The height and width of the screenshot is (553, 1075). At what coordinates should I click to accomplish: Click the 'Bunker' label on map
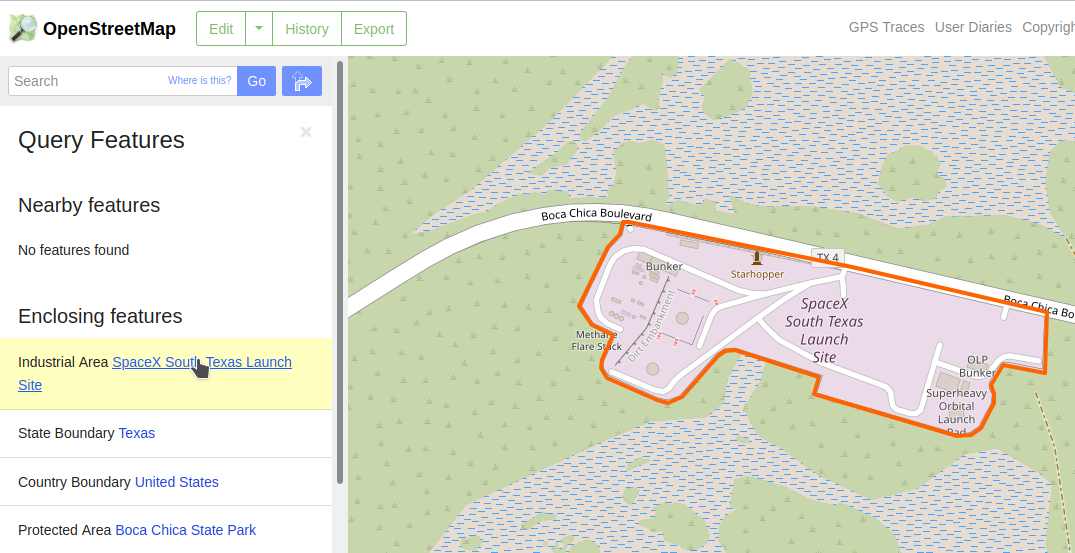[664, 266]
